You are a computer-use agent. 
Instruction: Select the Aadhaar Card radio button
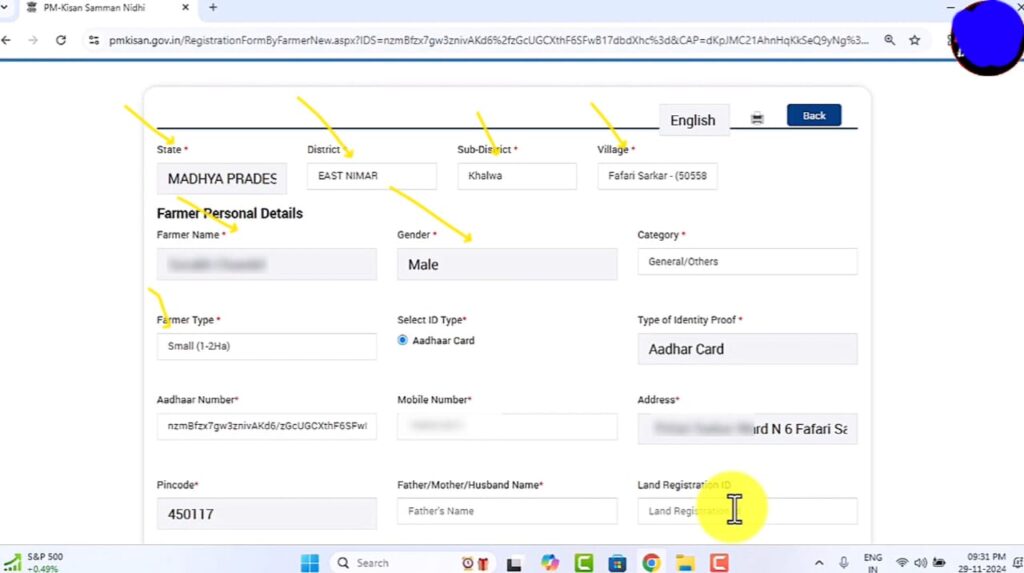tap(403, 340)
